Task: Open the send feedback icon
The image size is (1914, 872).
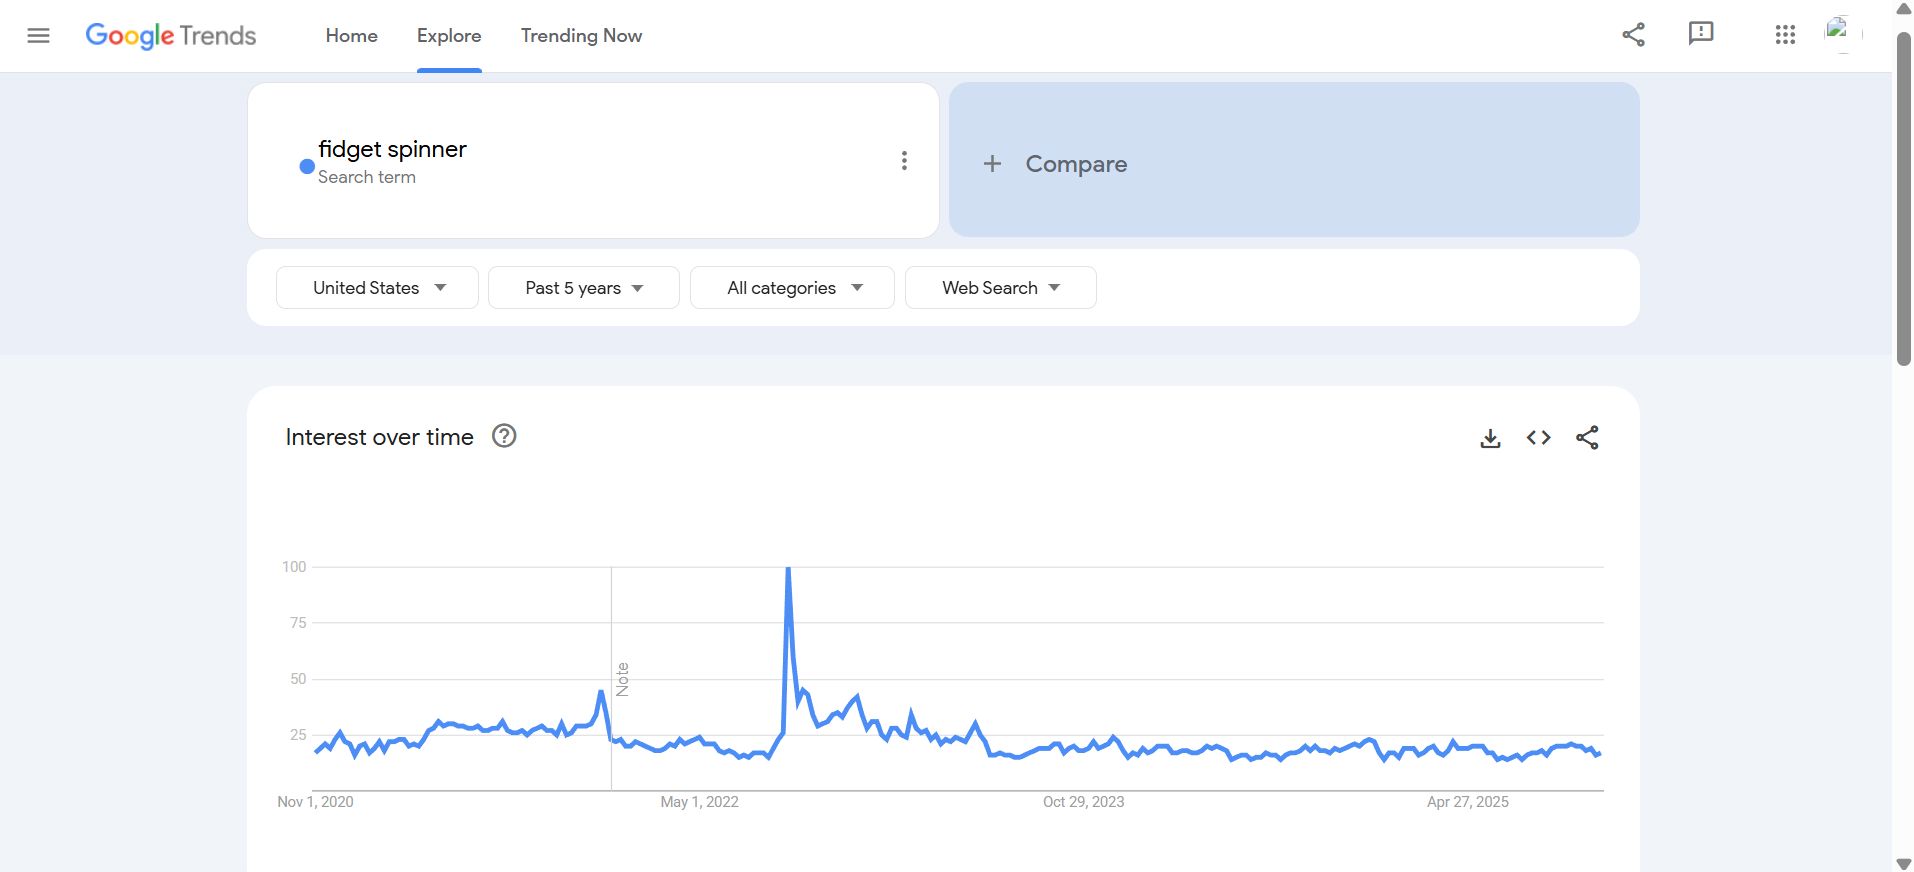Action: (x=1700, y=34)
